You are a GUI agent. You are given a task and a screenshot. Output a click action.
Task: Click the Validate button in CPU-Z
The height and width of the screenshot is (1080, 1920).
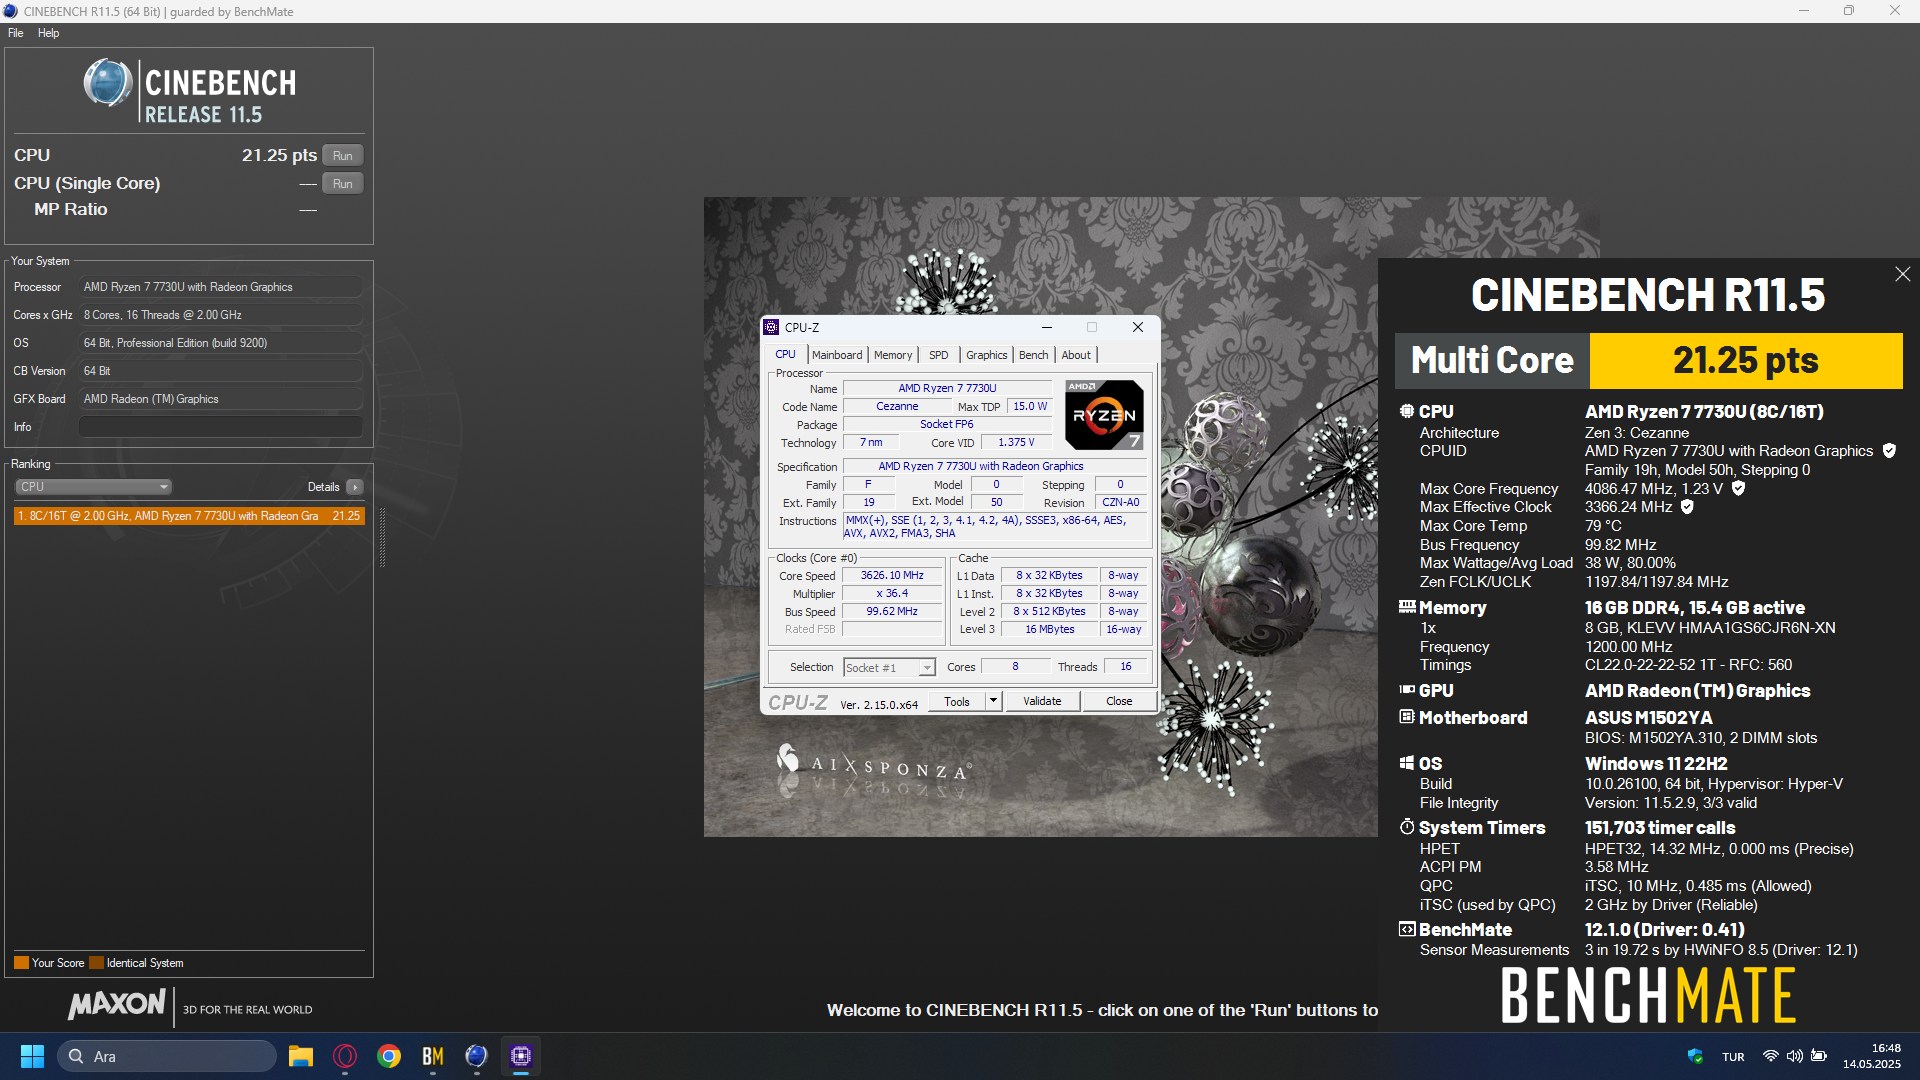coord(1042,702)
